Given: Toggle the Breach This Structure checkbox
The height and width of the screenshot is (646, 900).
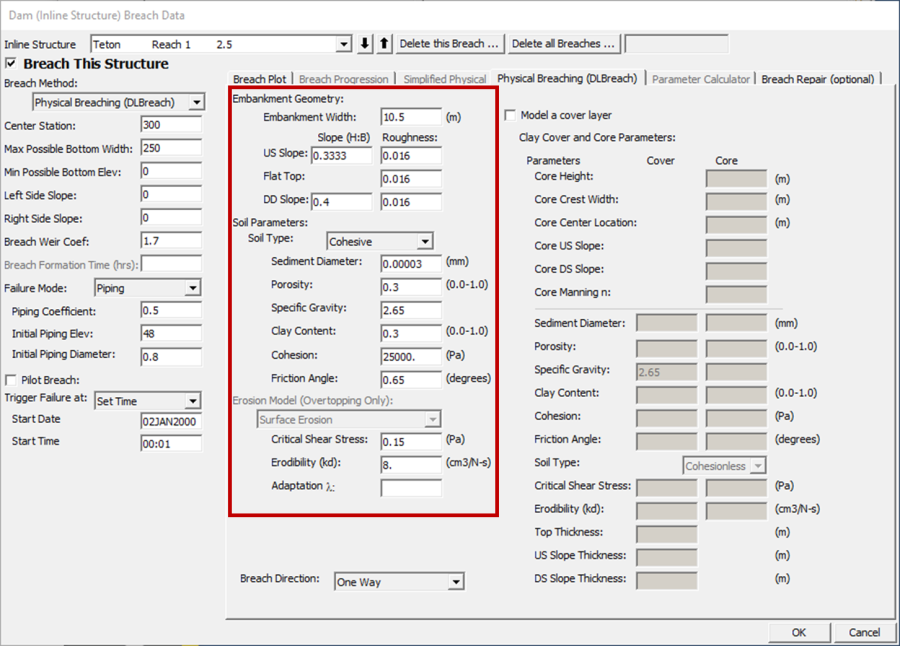Looking at the screenshot, I should click(11, 63).
